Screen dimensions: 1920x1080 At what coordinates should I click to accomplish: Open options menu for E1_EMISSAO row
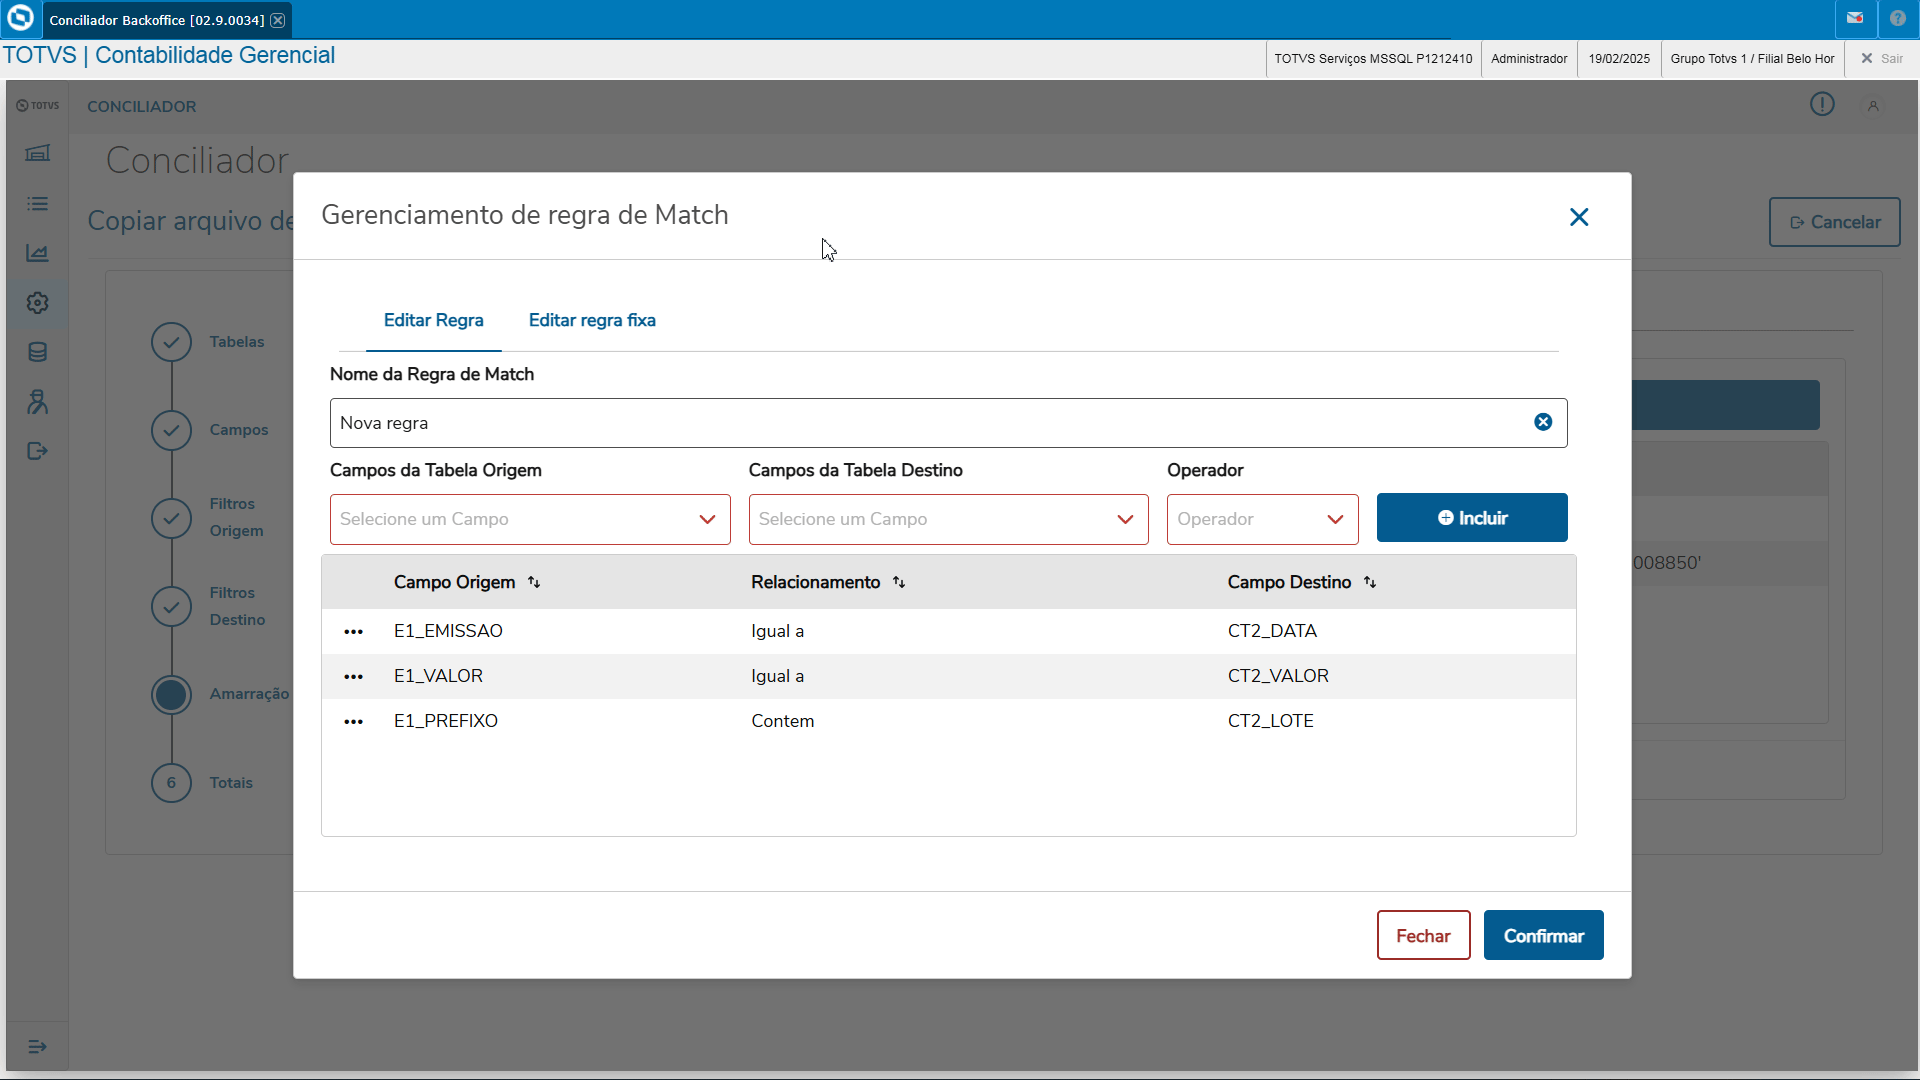pyautogui.click(x=353, y=632)
